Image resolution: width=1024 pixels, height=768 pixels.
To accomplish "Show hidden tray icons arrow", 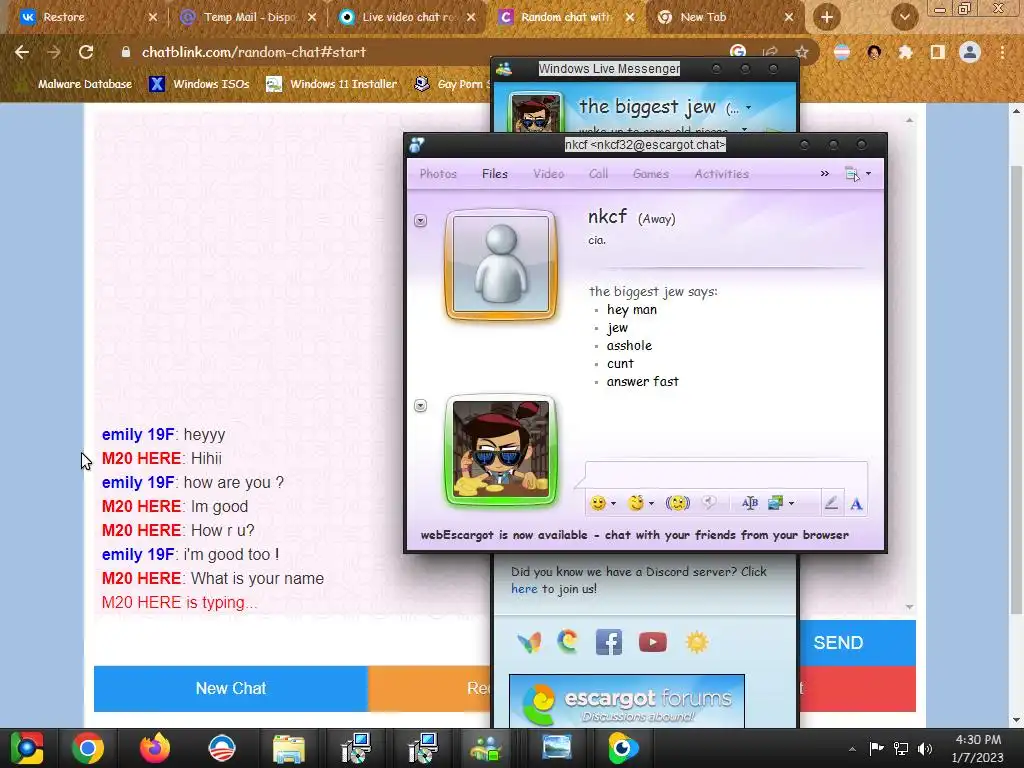I will coord(852,749).
